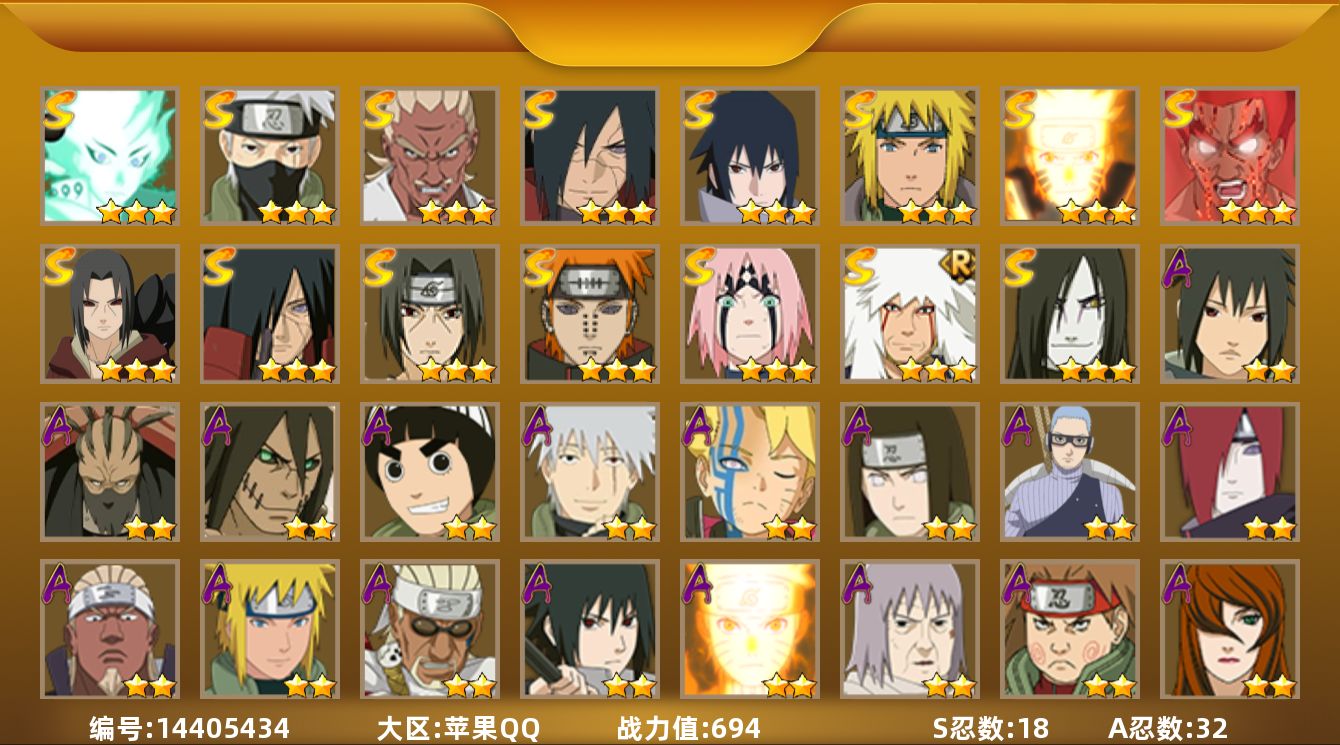Select the auburn-haired Mei portrait

[1229, 629]
